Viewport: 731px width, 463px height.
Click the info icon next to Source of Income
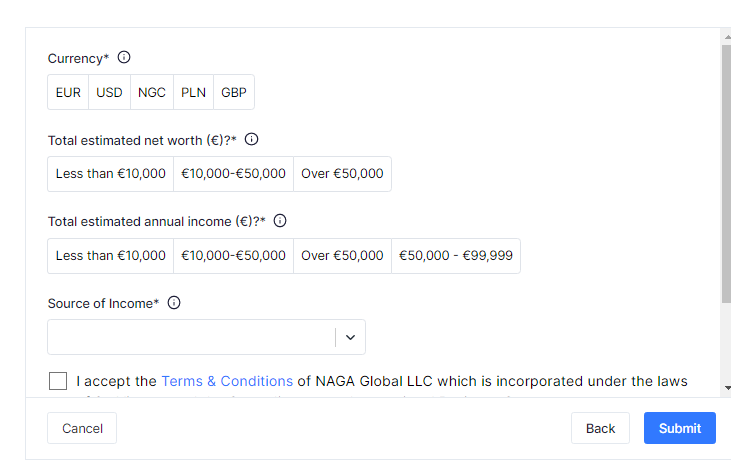pyautogui.click(x=174, y=303)
